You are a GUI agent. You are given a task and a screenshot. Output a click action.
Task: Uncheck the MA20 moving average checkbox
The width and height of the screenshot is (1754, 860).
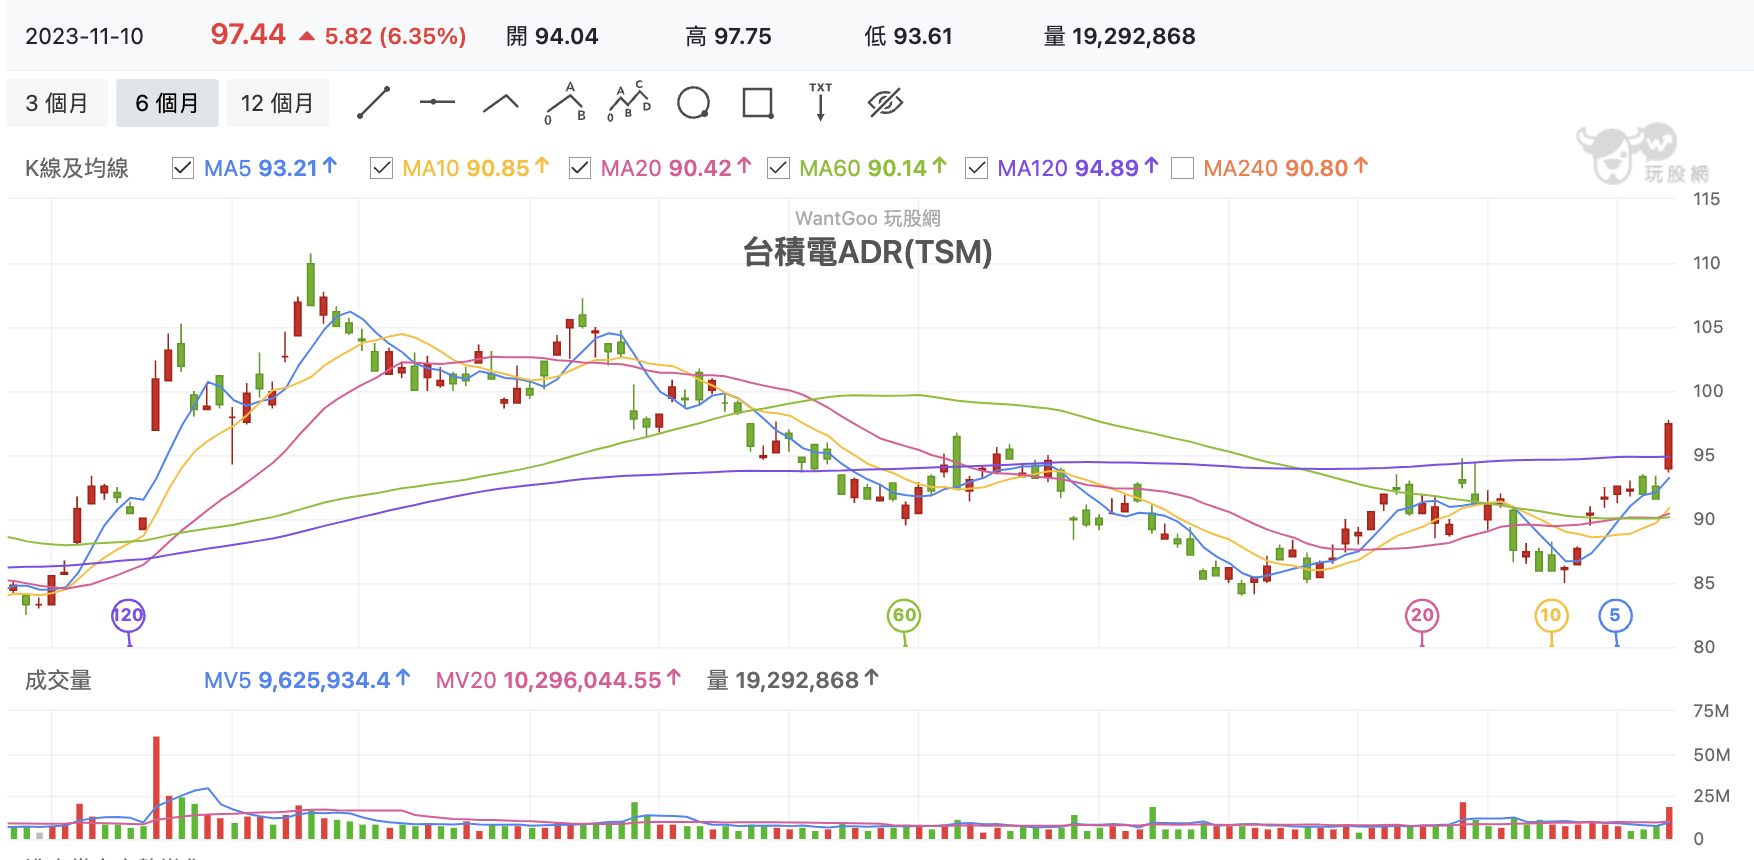[579, 168]
